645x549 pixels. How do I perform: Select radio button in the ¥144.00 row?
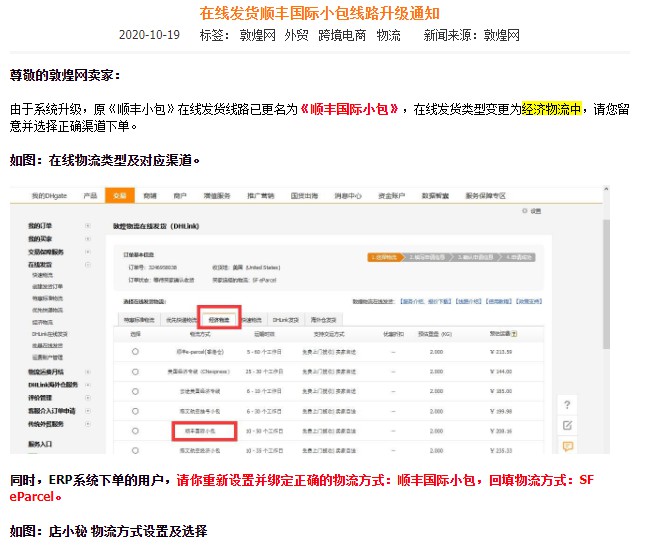(135, 371)
